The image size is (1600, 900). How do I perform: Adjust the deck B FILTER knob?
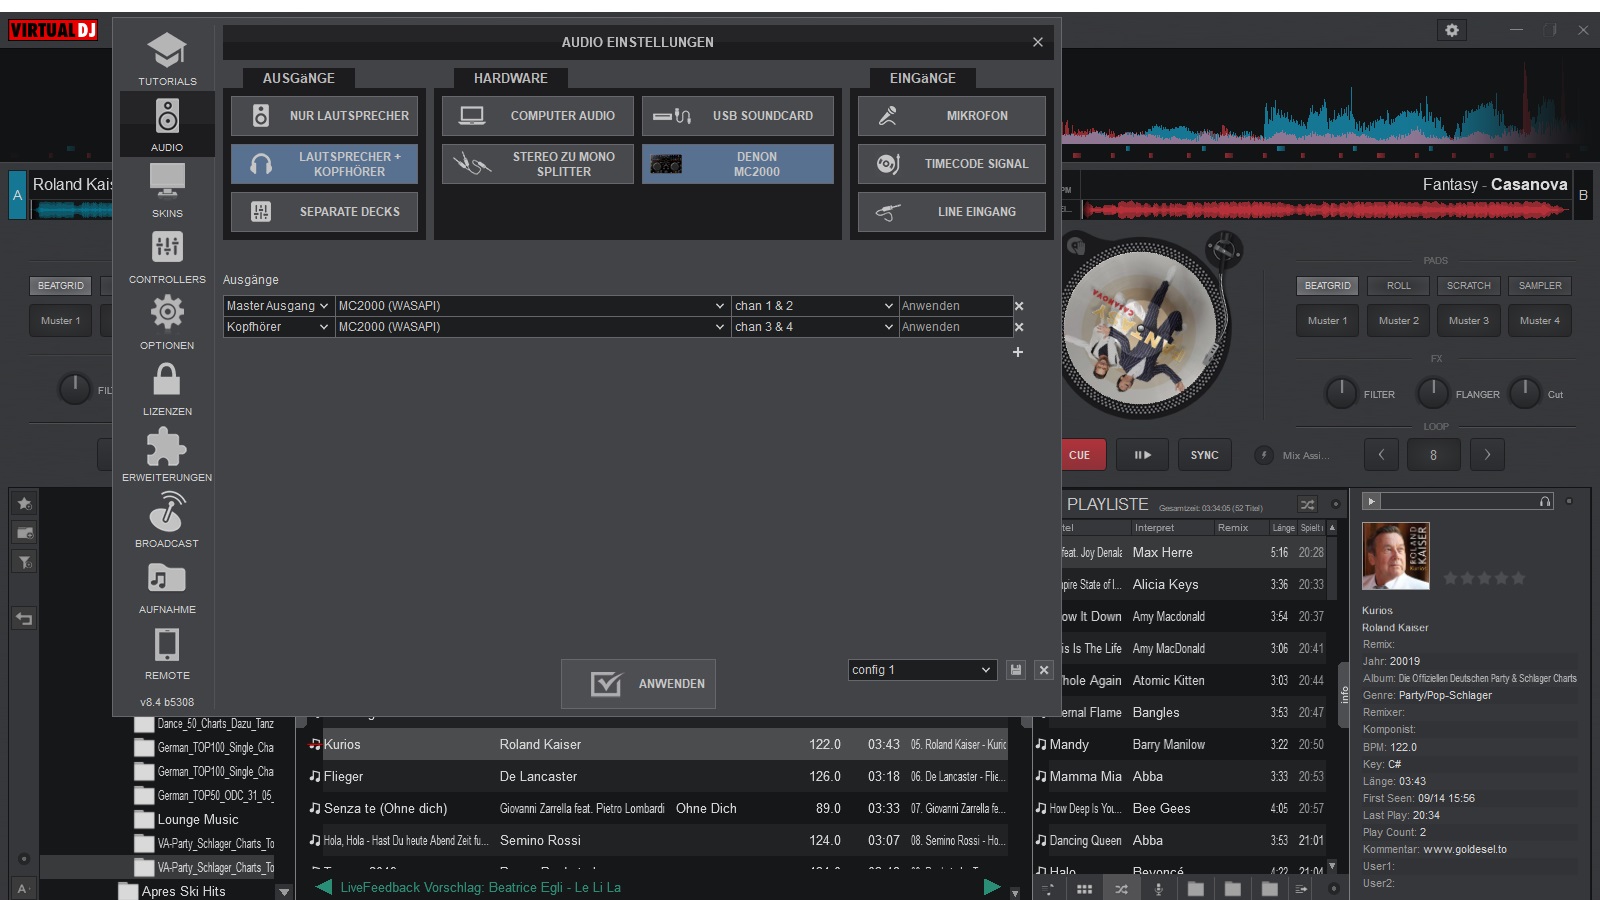[x=1341, y=393]
